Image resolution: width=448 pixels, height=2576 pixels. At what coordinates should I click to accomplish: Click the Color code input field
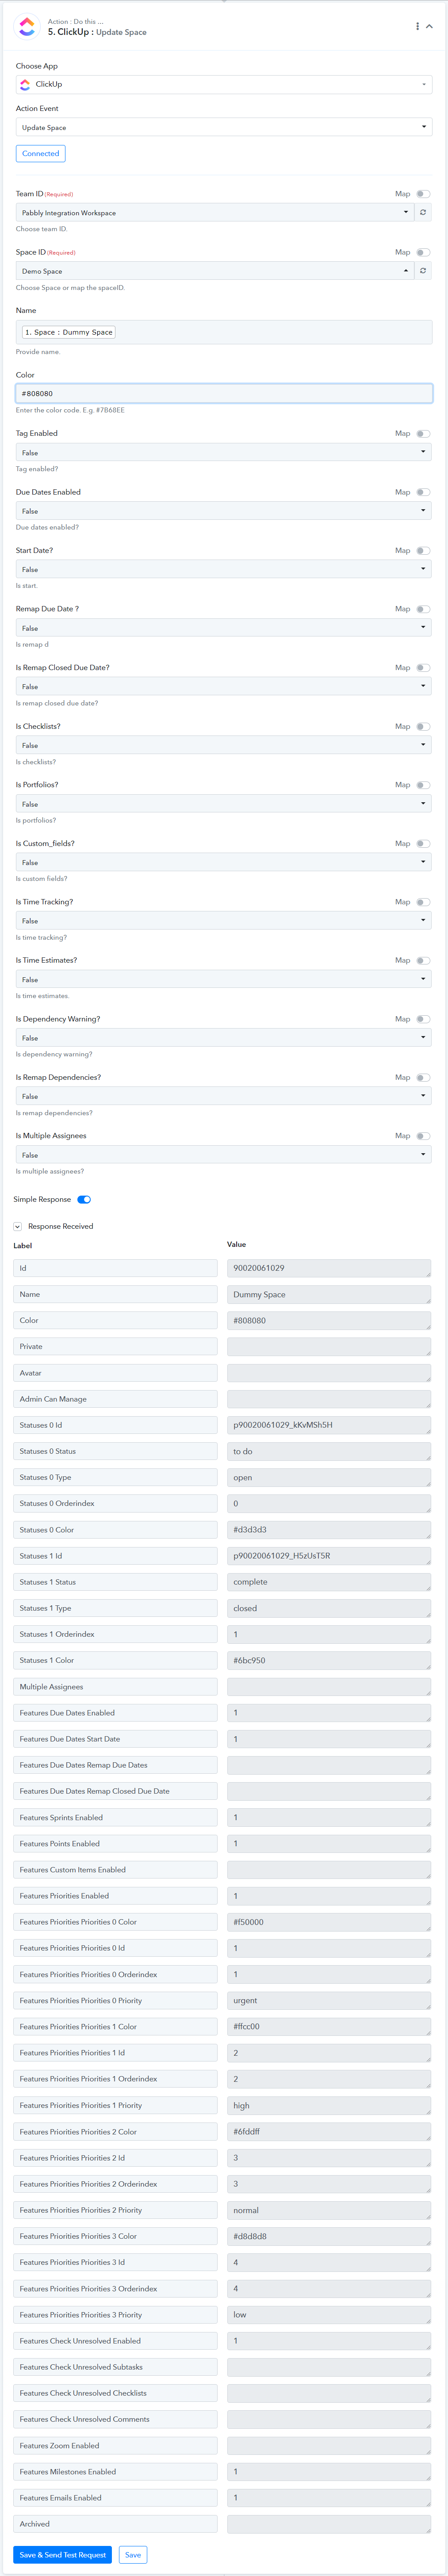point(224,394)
